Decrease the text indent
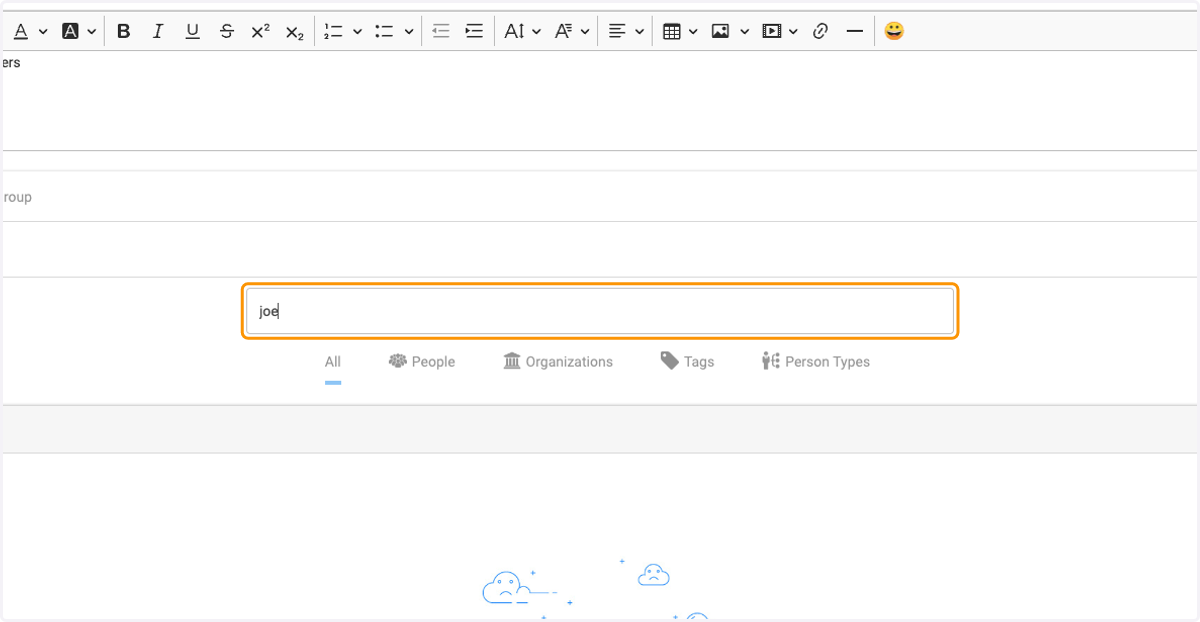 point(440,31)
